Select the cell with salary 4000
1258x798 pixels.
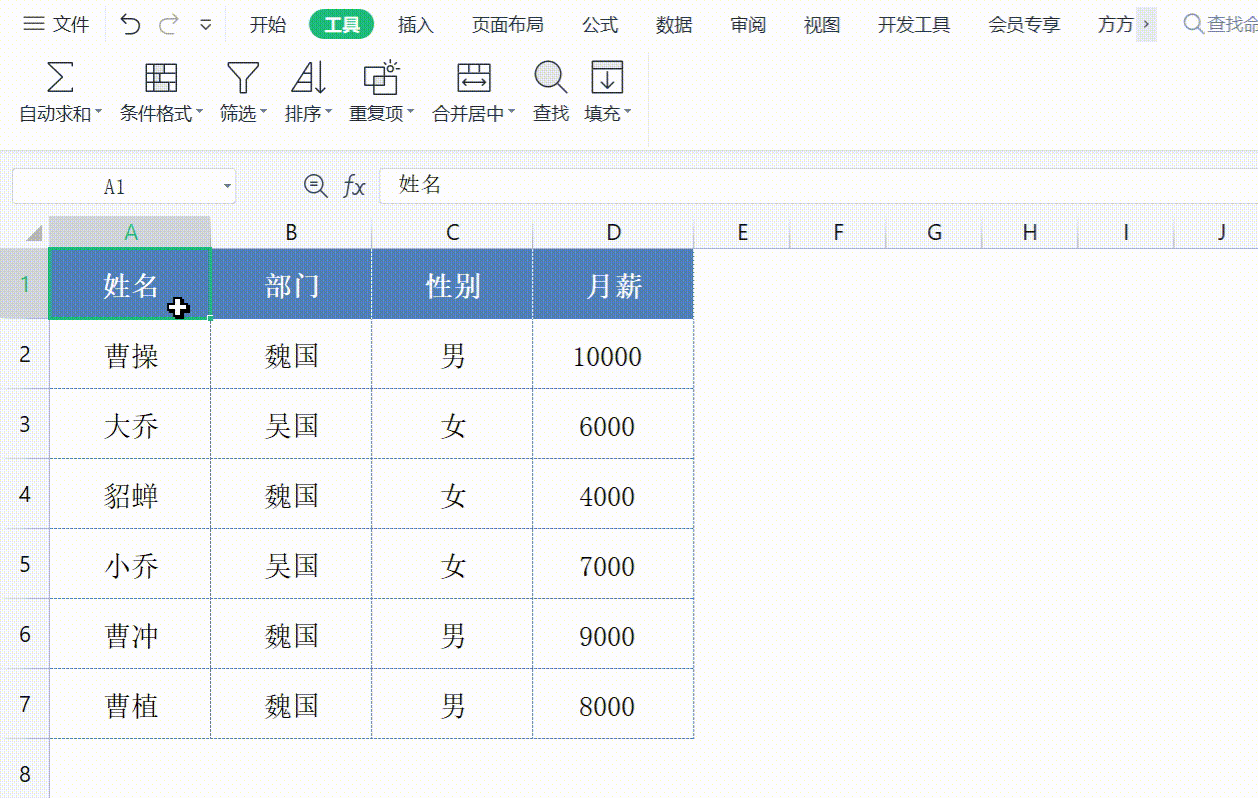(613, 495)
